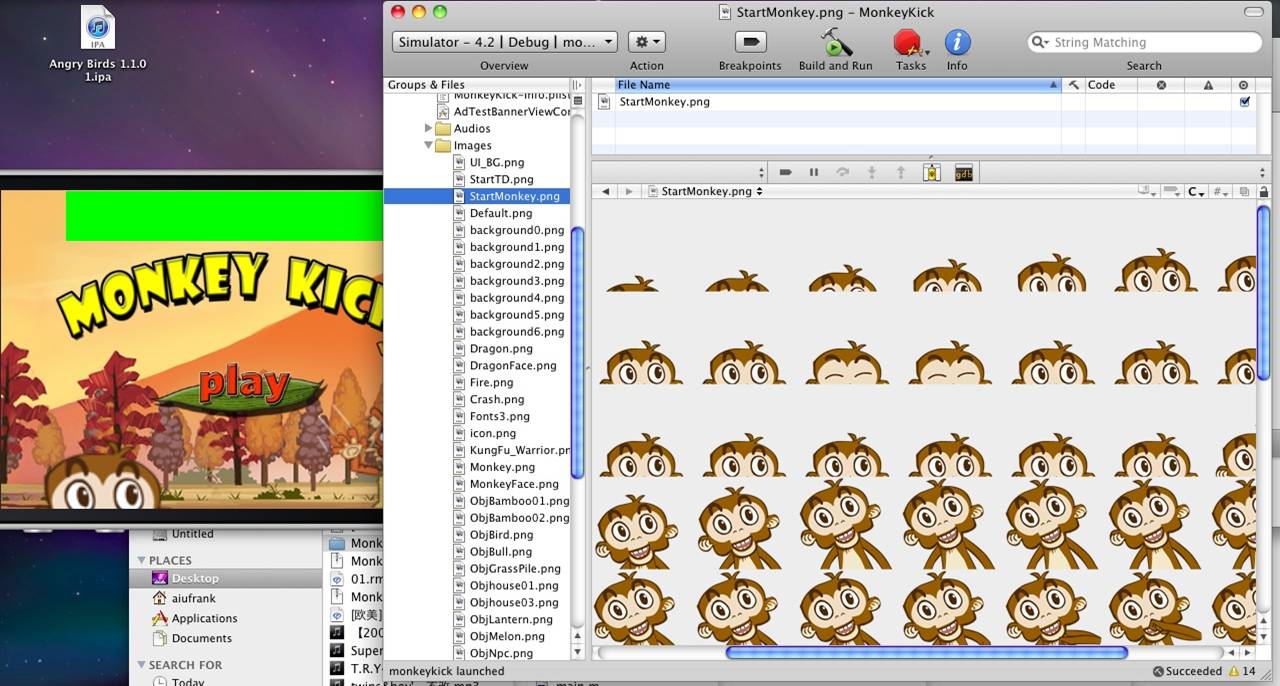Select Crash.png in the file tree
Screen dimensions: 1280x686
click(497, 400)
